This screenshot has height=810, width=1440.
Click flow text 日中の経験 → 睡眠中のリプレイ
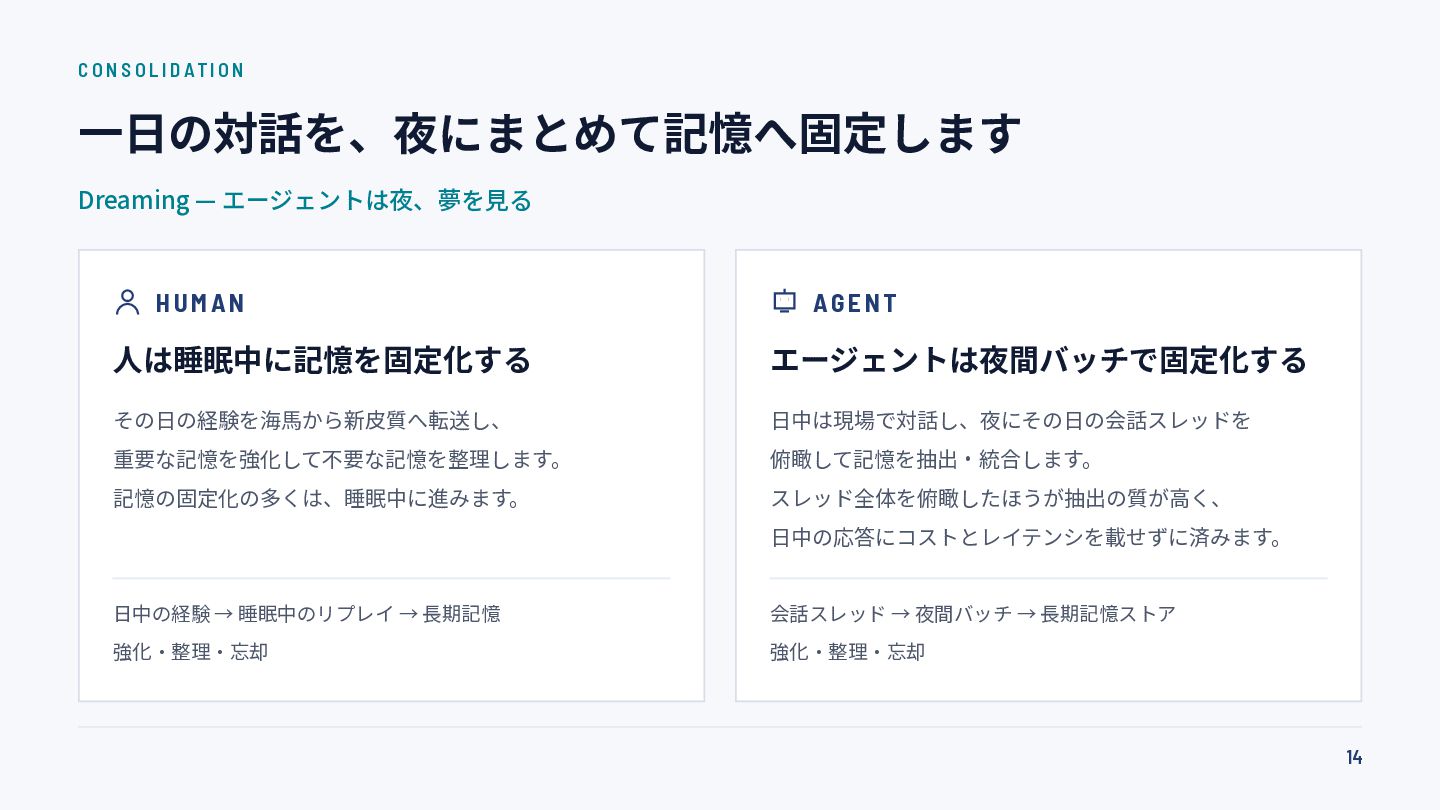[x=307, y=613]
